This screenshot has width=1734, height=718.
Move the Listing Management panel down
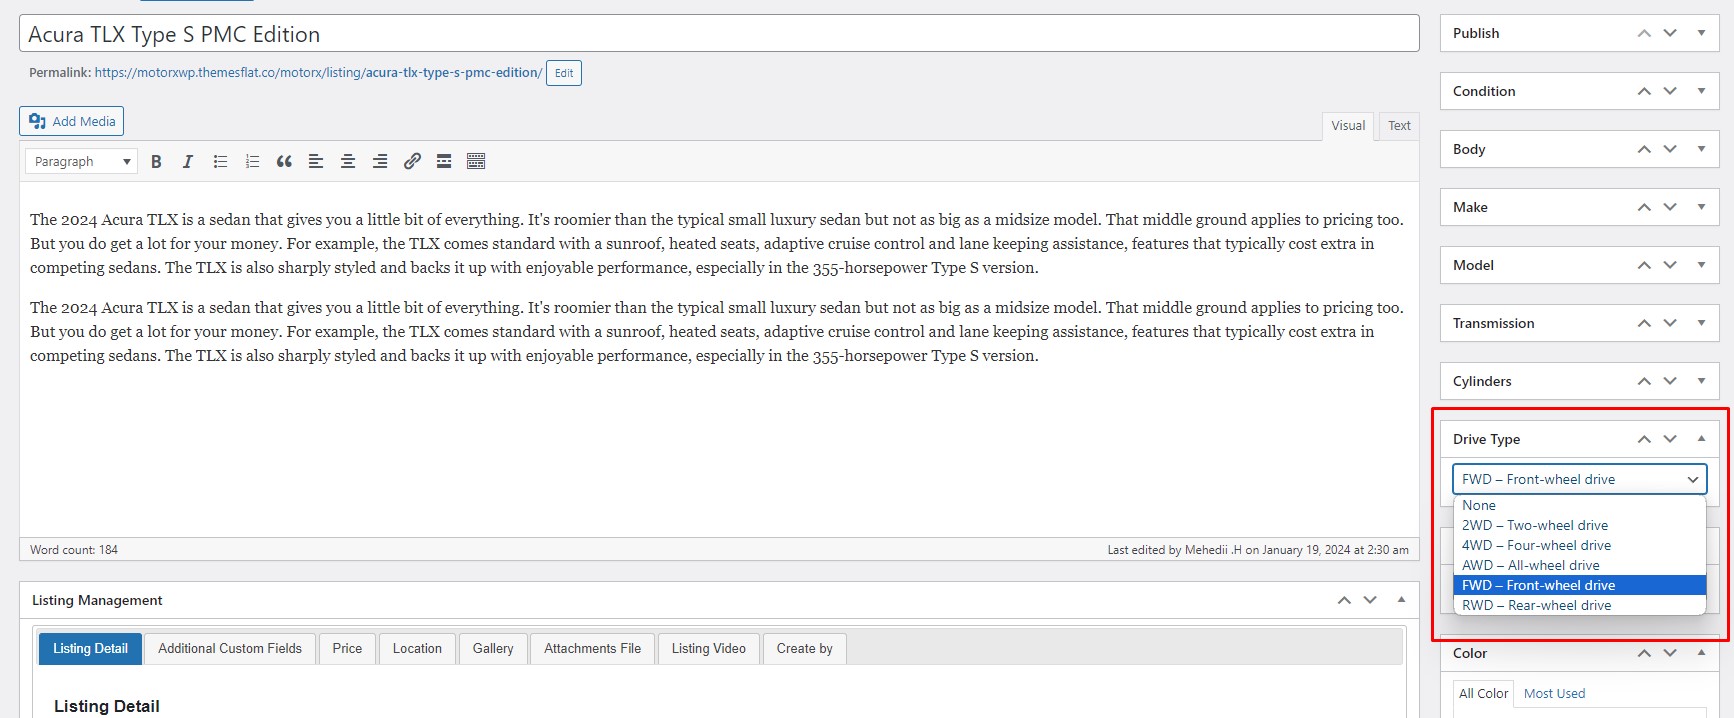pyautogui.click(x=1370, y=600)
